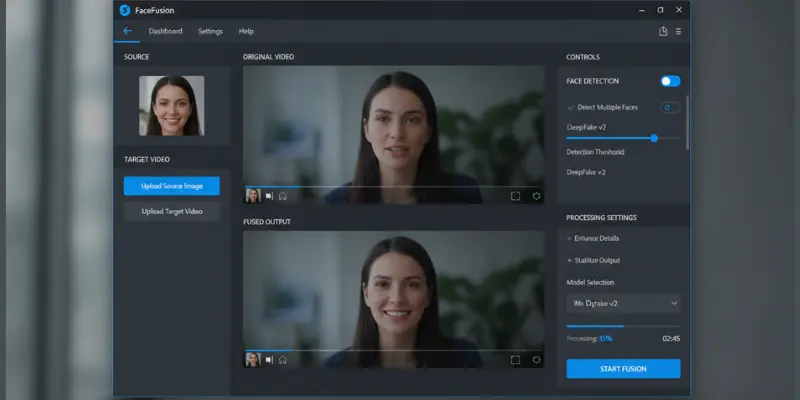Open the Help tab
This screenshot has width=800, height=400.
(x=246, y=31)
